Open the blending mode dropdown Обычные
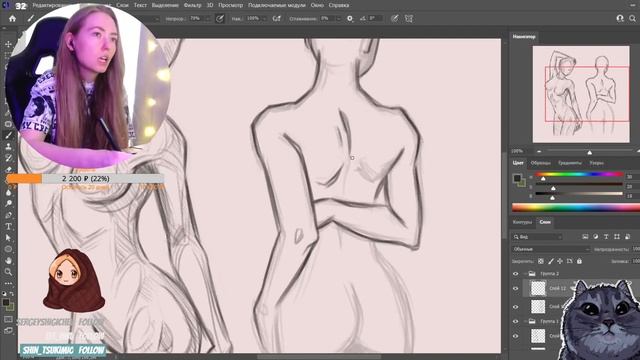 tap(551, 249)
